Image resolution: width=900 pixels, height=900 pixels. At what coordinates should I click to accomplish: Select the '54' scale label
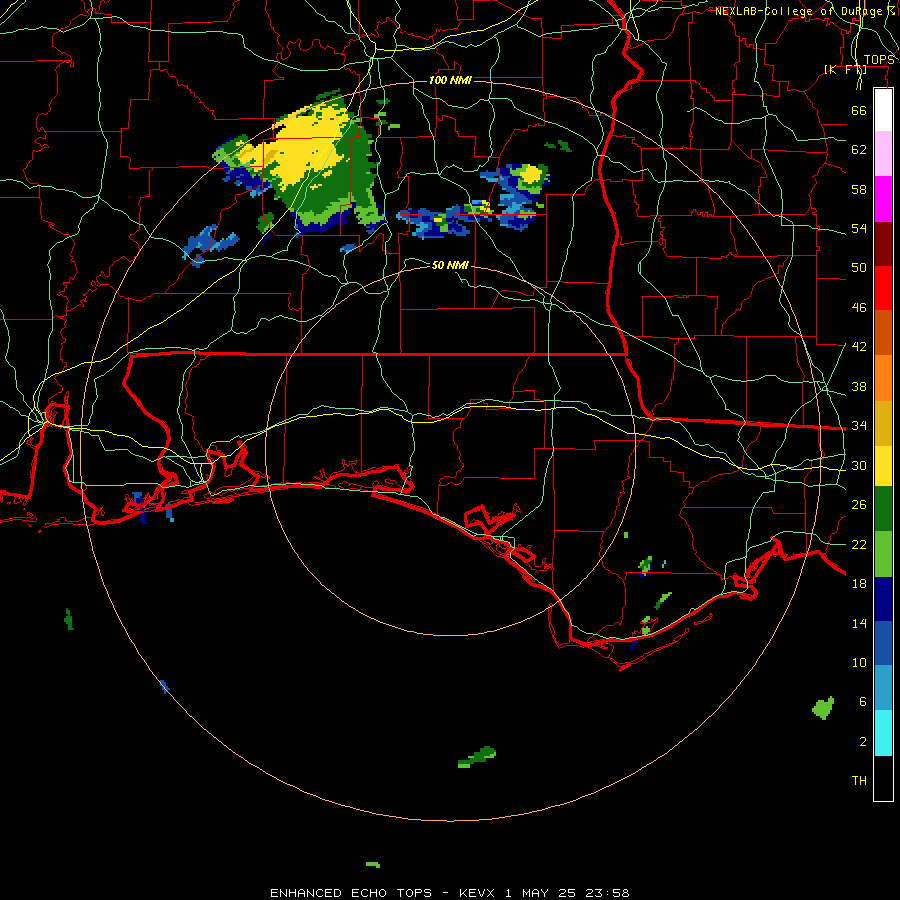pos(859,228)
